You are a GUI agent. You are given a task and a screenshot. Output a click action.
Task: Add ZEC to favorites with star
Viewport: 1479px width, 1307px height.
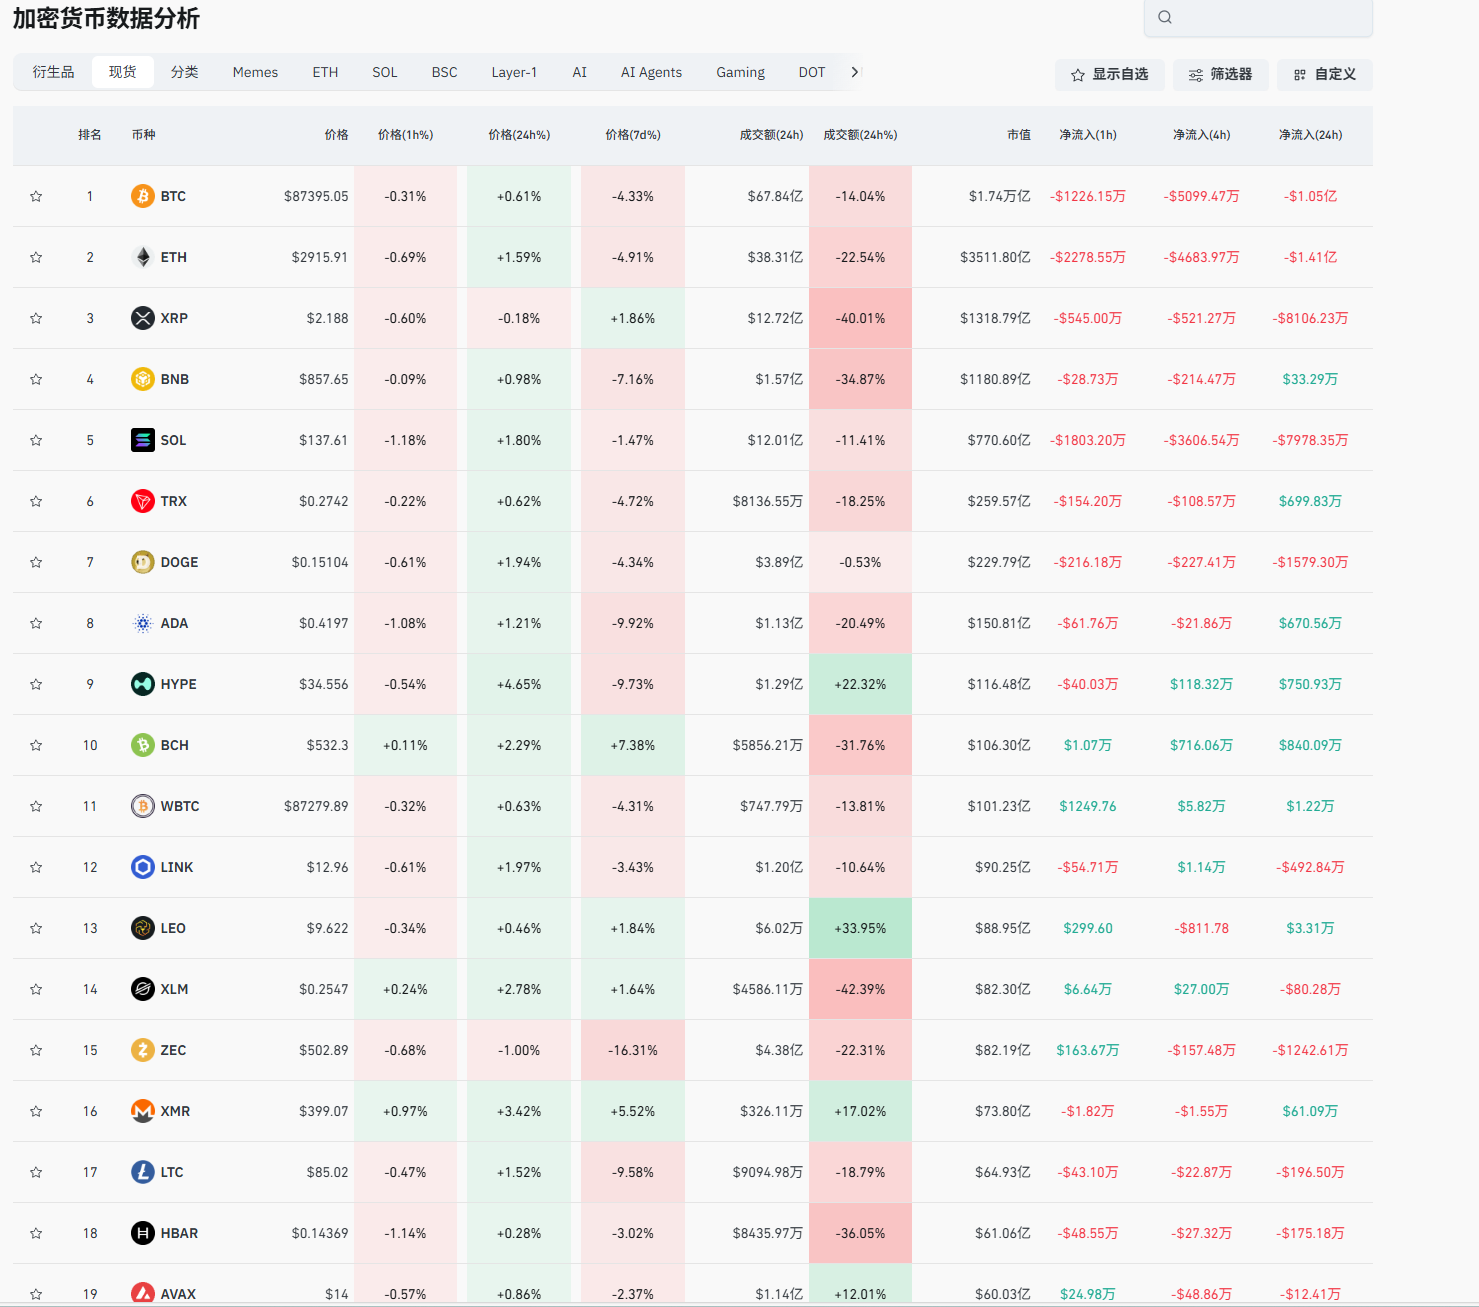[36, 1050]
